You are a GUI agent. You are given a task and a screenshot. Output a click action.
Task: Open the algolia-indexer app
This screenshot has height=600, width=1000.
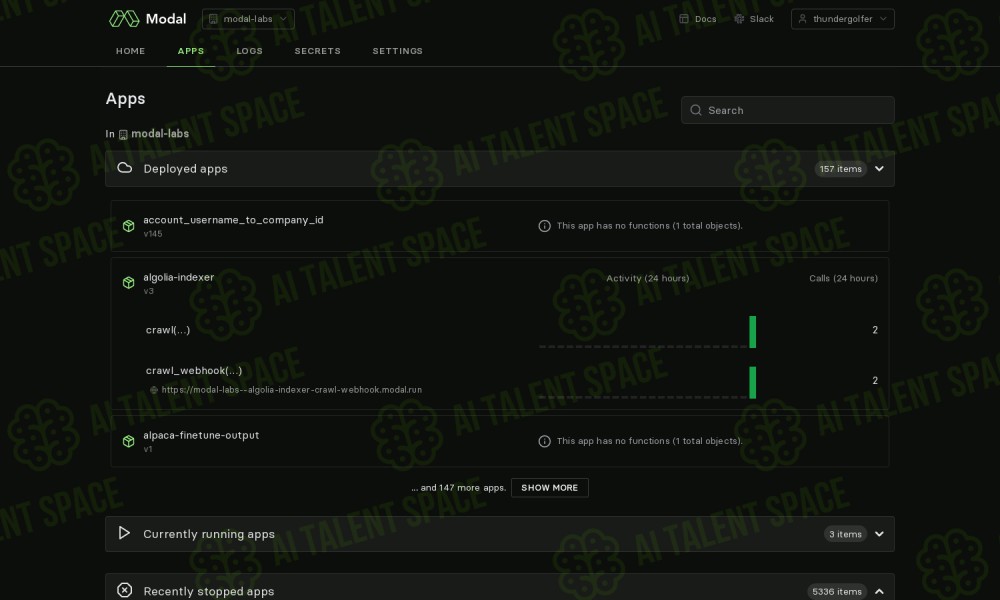[179, 277]
